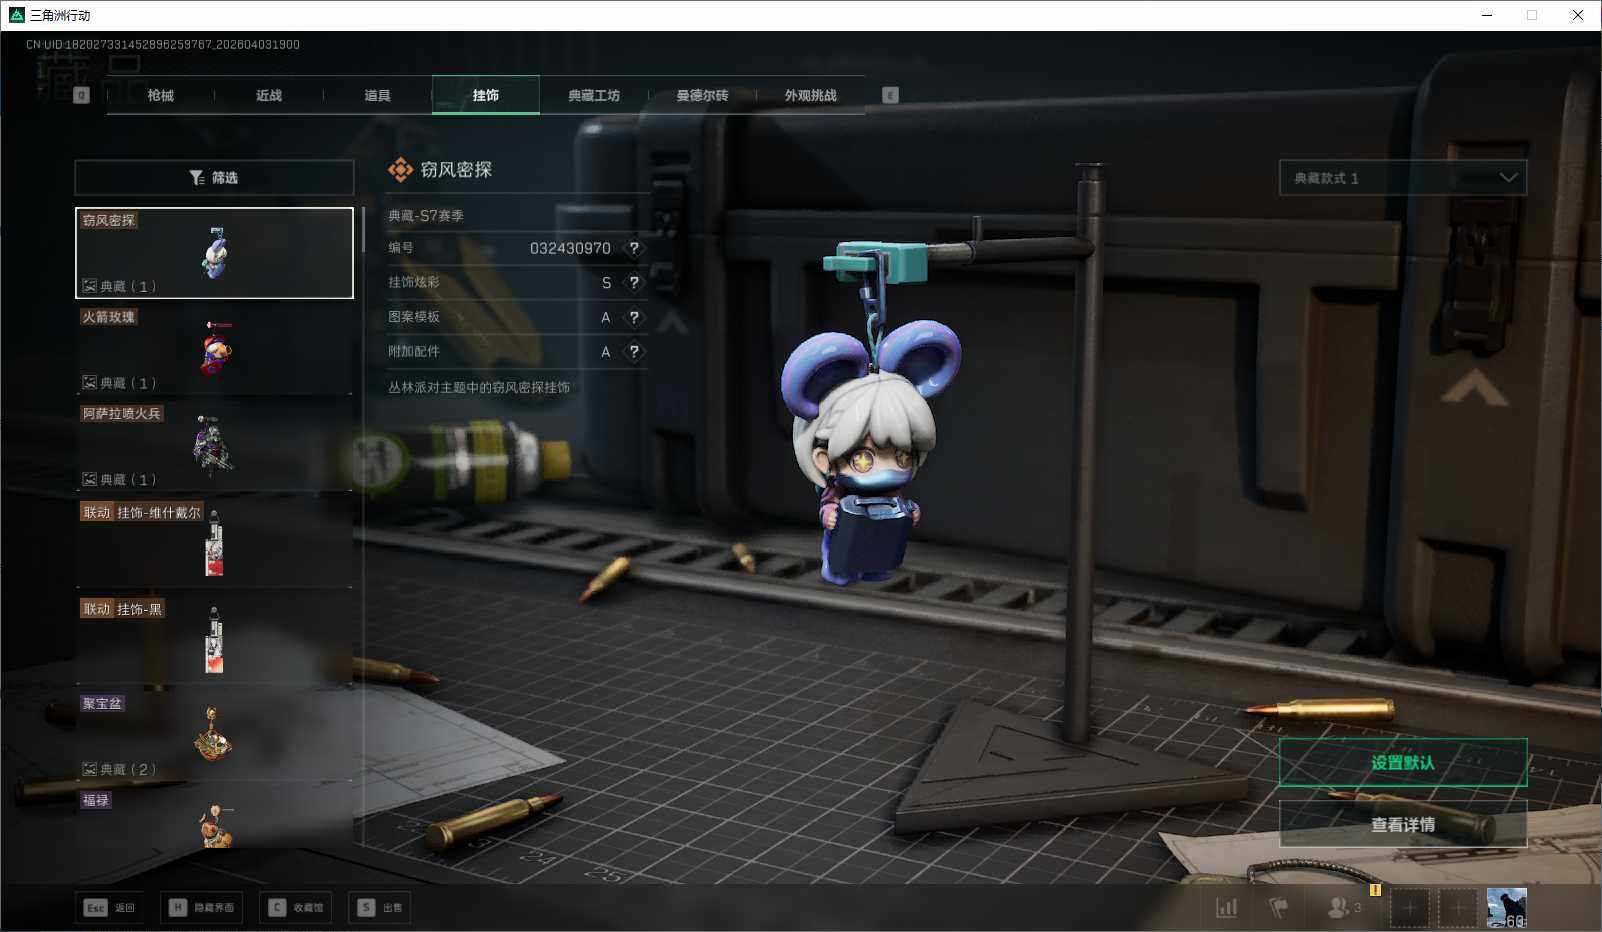Screen dimensions: 1602x932
Task: Toggle 隐藏界面 to hide the interface
Action: 201,907
